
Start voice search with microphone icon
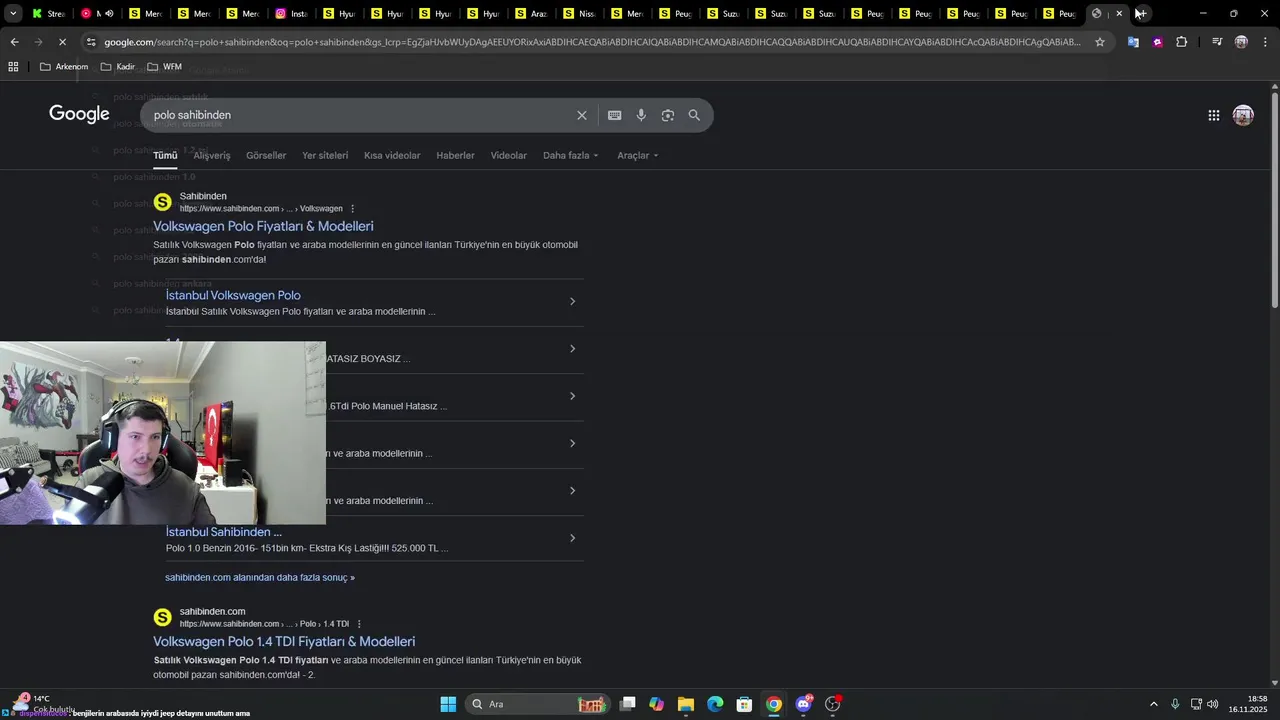pyautogui.click(x=642, y=115)
